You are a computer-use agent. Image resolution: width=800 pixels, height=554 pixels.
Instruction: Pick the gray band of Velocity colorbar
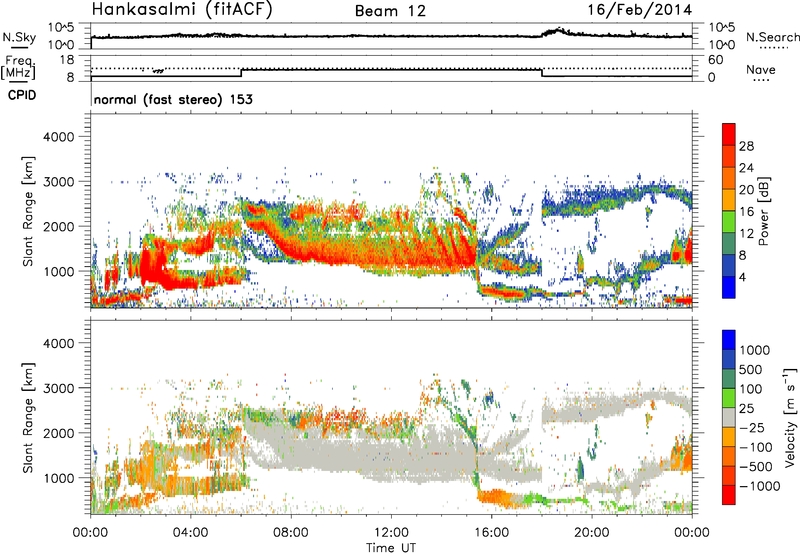click(x=729, y=417)
